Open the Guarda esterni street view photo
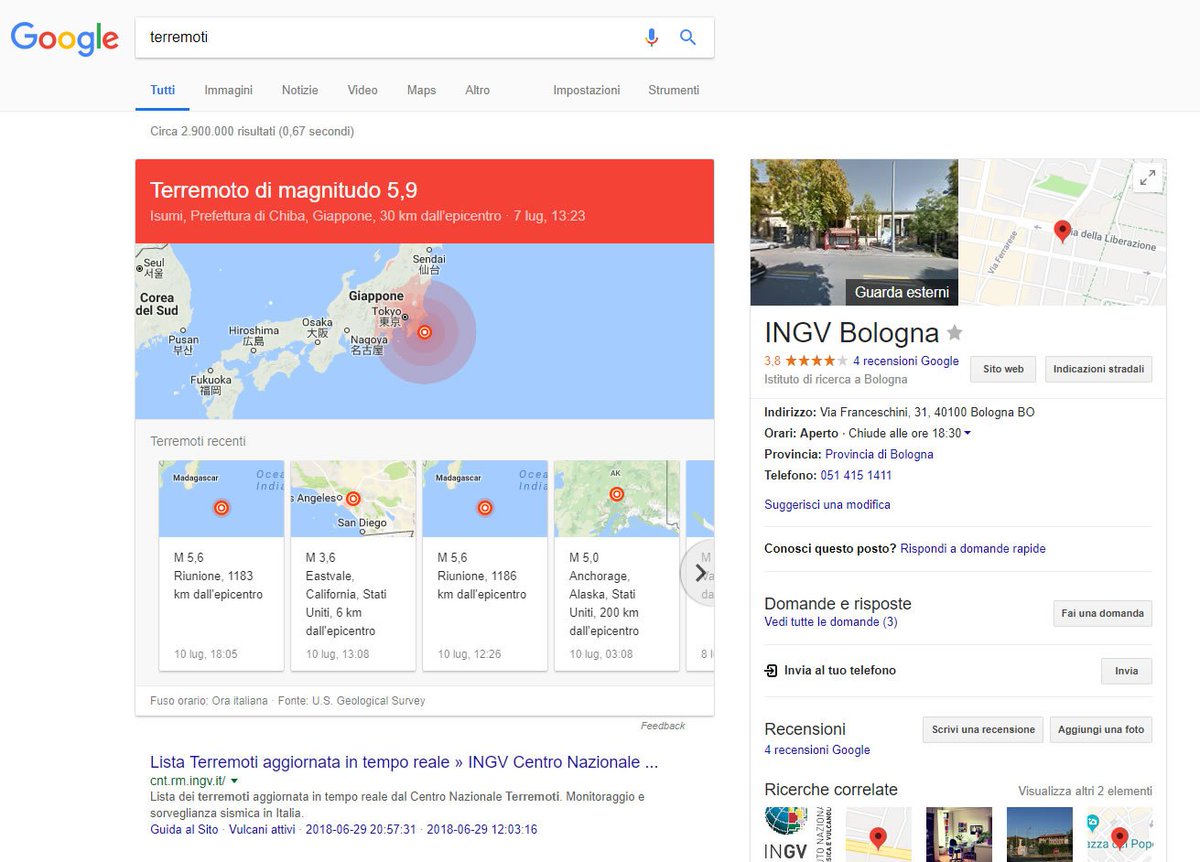Viewport: 1200px width, 862px height. (854, 232)
